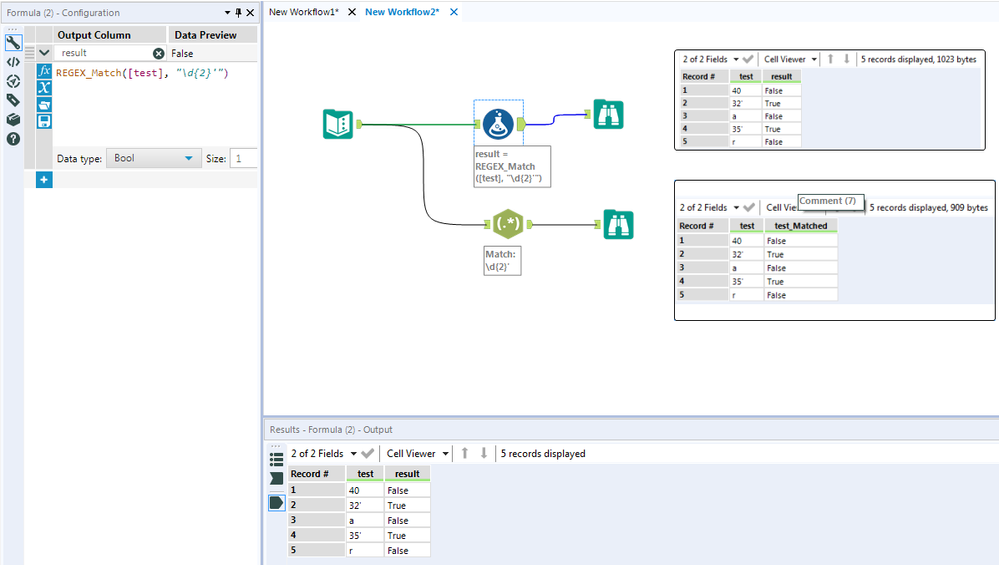Click the Data Preview False value

[182, 54]
